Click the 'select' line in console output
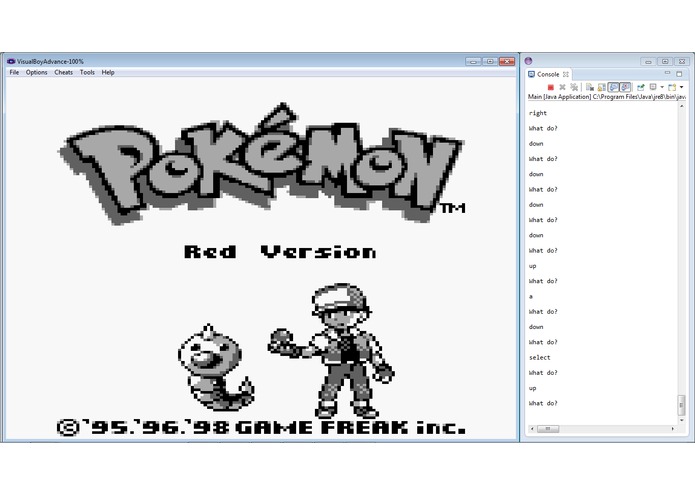 pyautogui.click(x=539, y=358)
